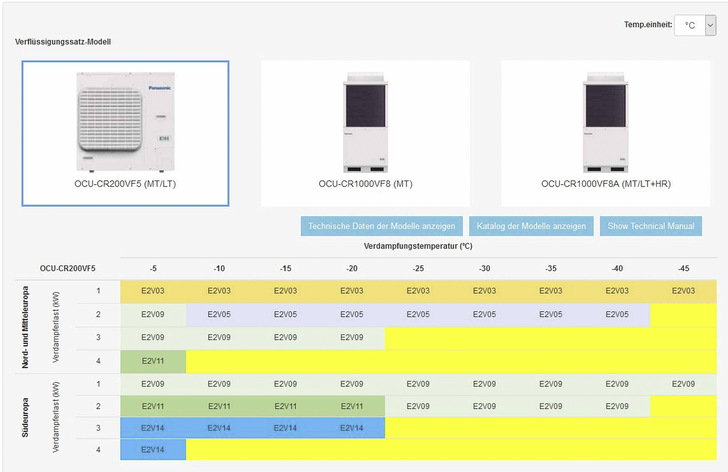
Task: Click Südeuropa row 2 E2V11 under -20
Action: (351, 406)
